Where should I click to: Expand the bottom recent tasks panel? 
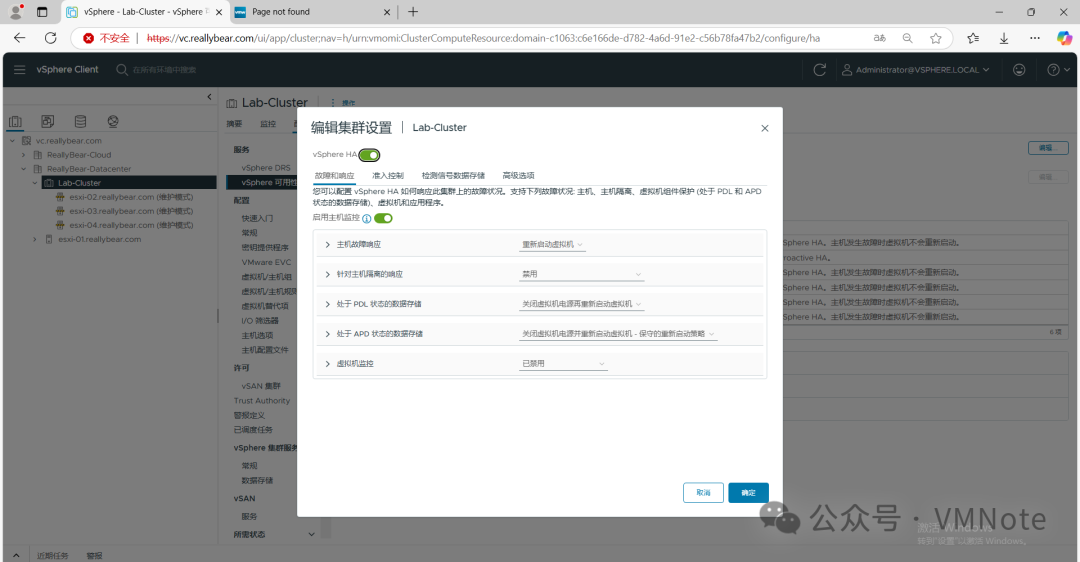coord(16,555)
